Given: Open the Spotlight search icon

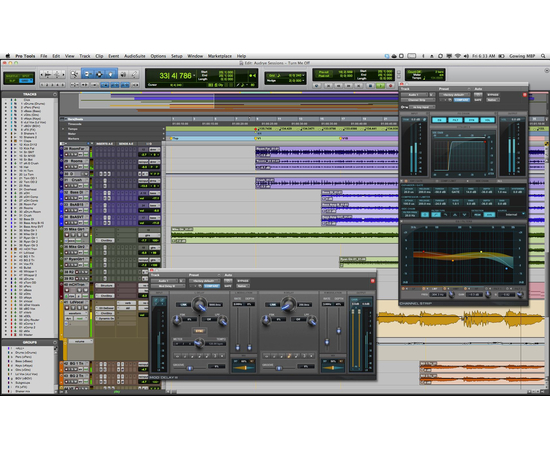Looking at the screenshot, I should 543,56.
